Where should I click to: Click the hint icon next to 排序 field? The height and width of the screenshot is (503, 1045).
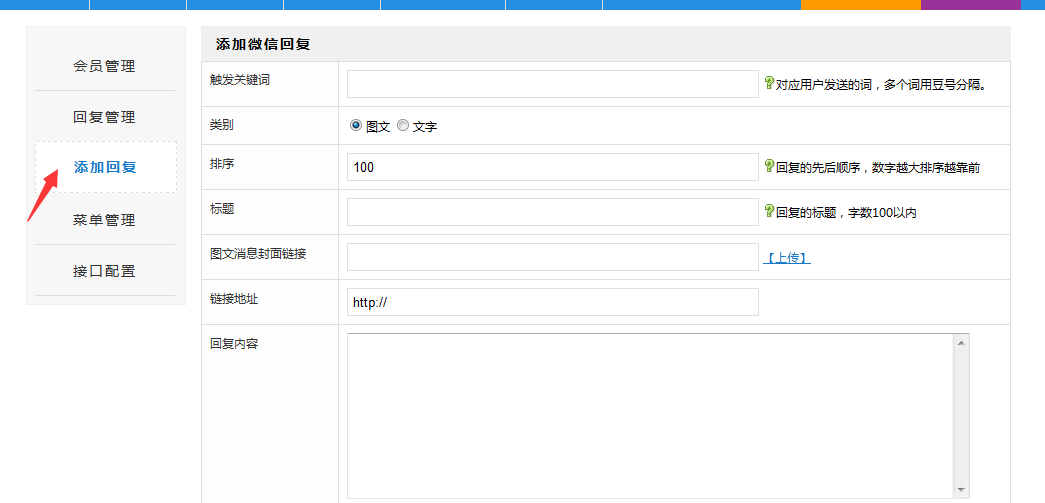(x=769, y=166)
